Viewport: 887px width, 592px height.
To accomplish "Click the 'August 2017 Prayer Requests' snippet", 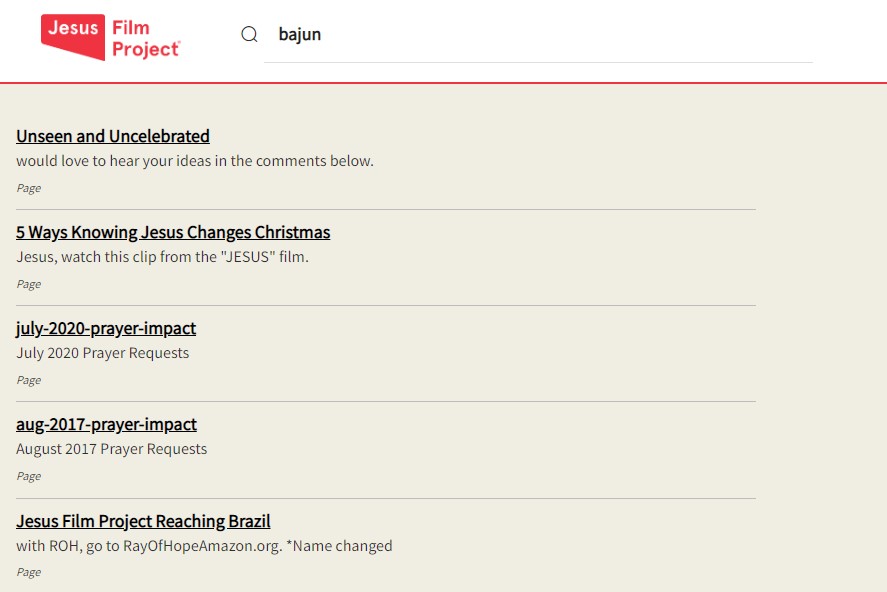I will 111,449.
